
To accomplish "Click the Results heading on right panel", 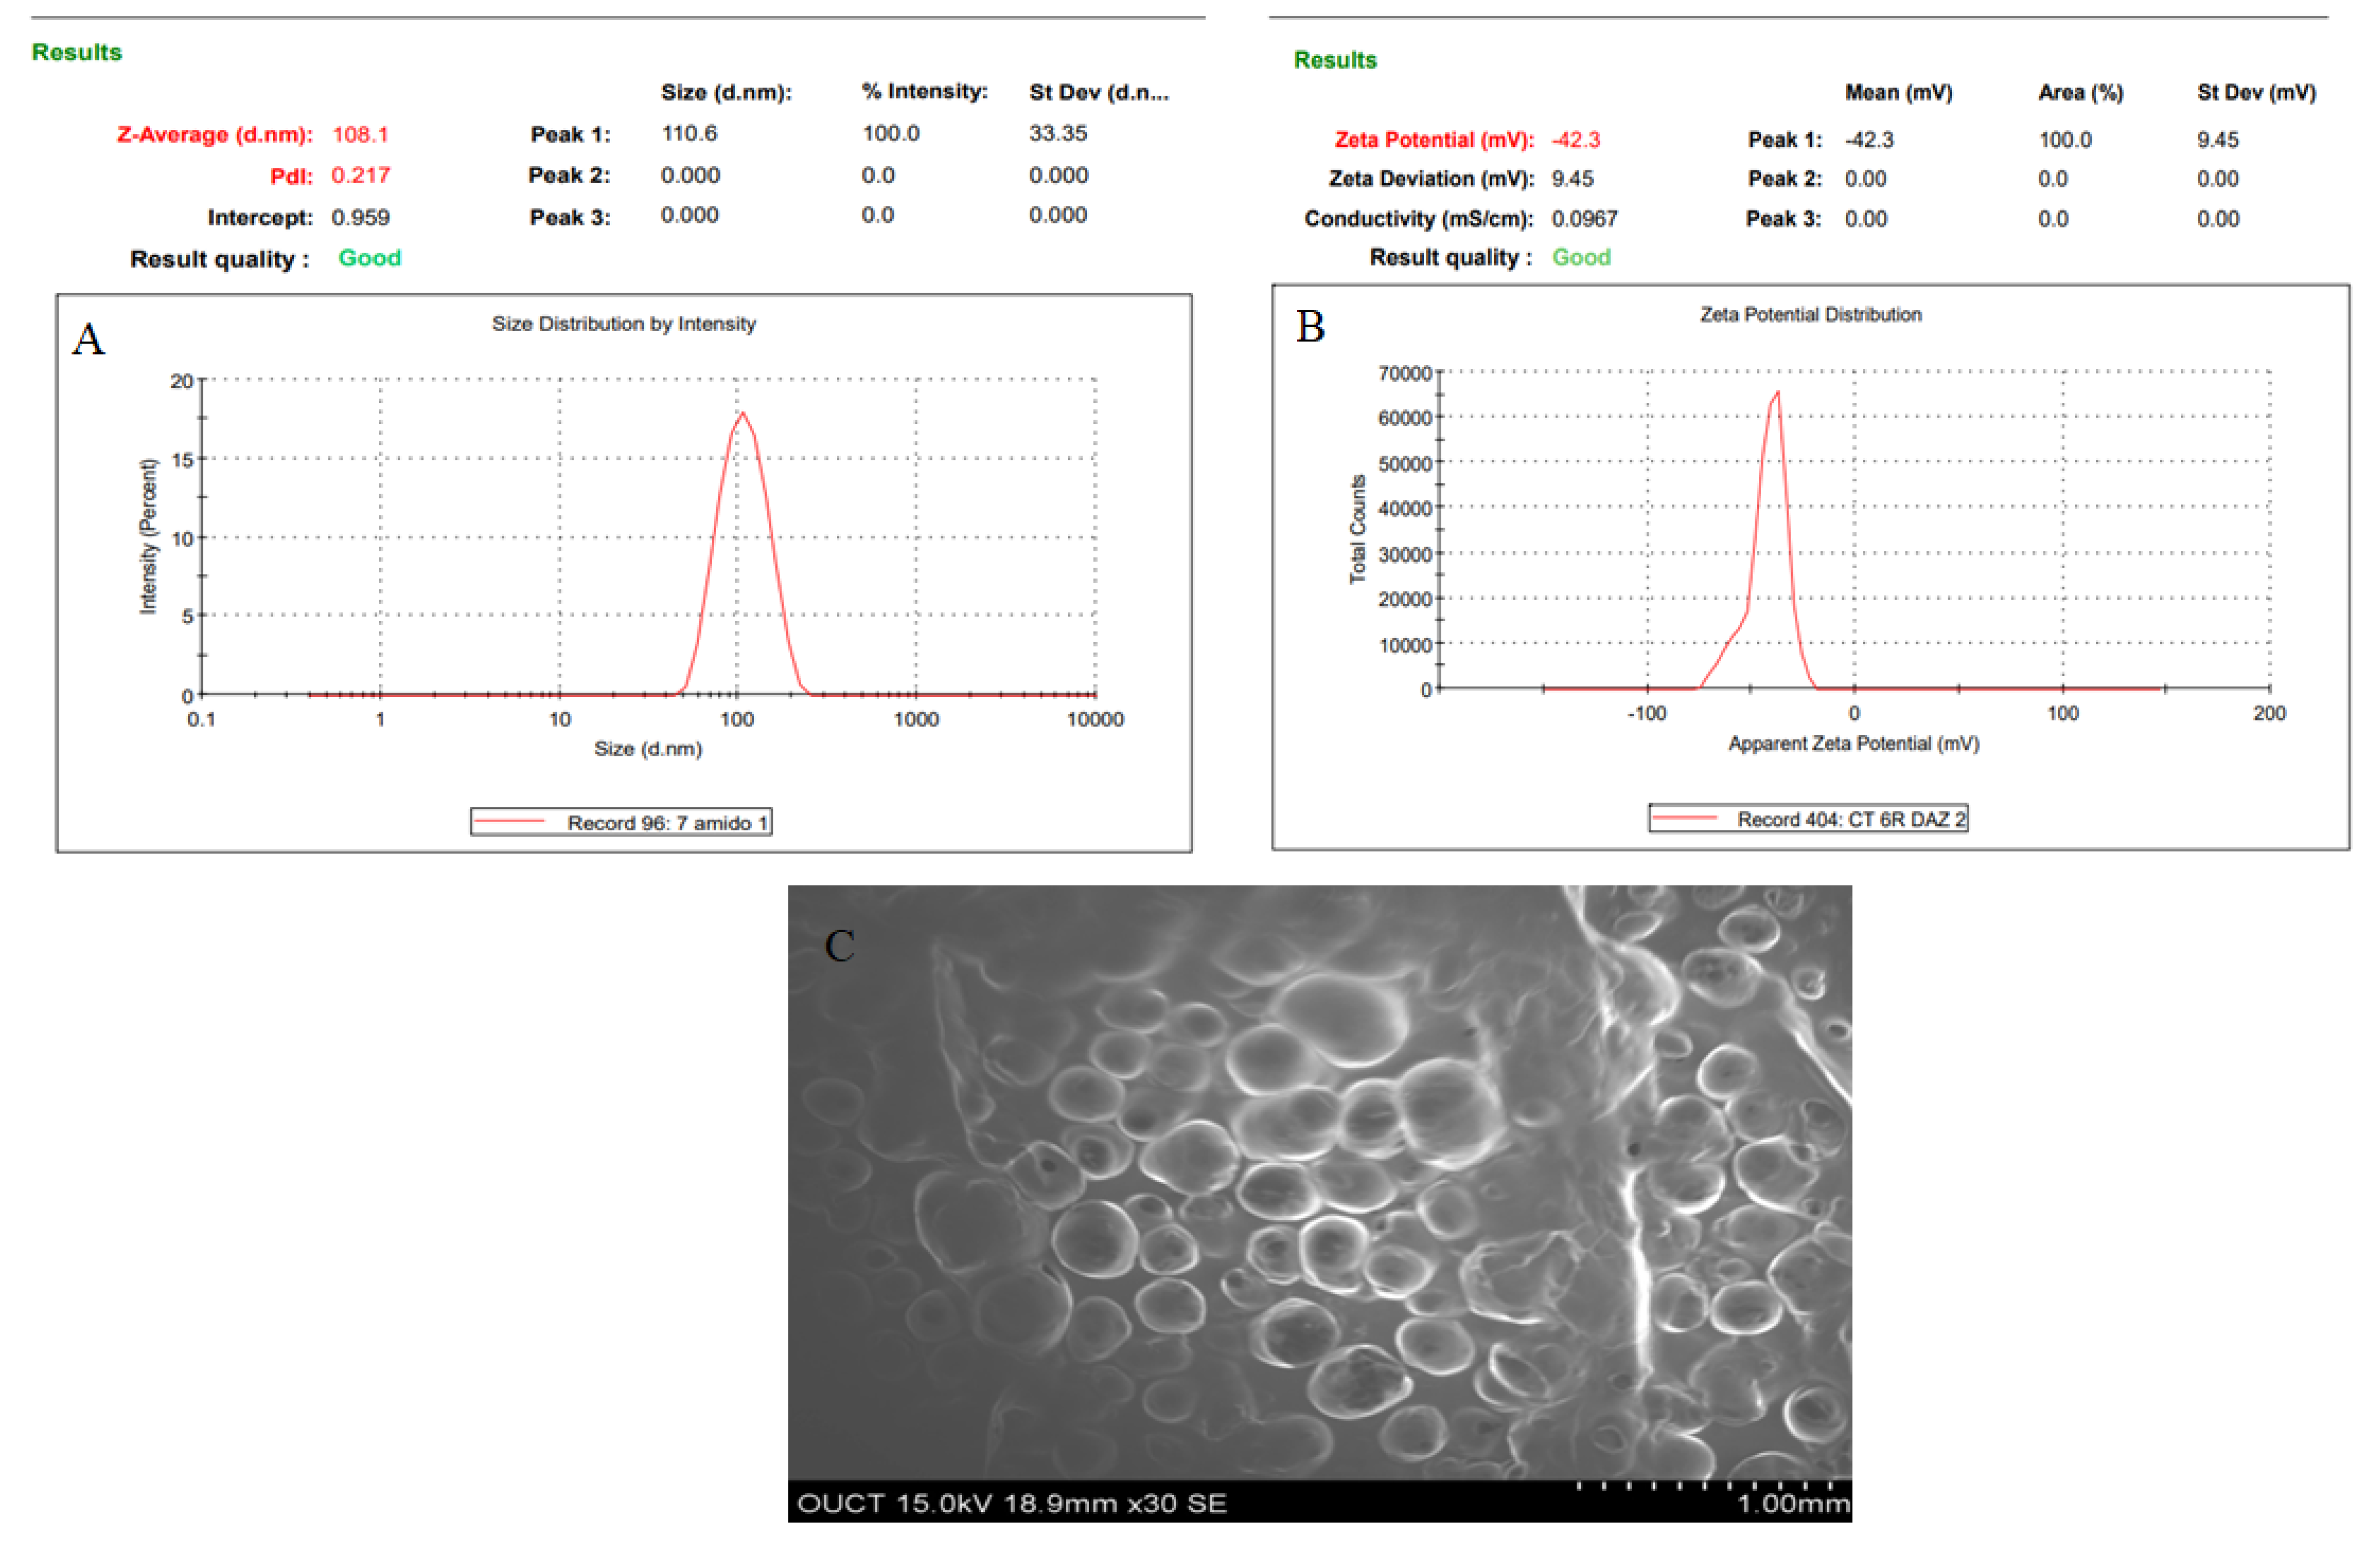I will tap(1336, 59).
